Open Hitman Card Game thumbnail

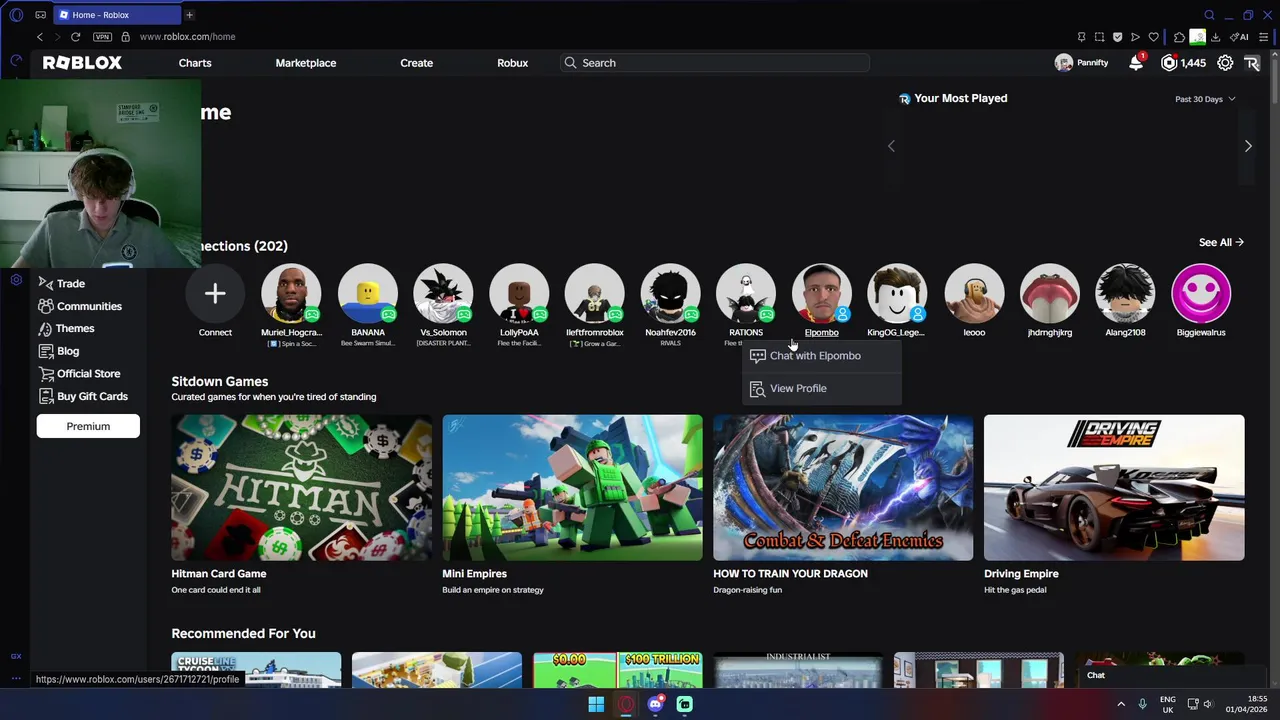(301, 488)
